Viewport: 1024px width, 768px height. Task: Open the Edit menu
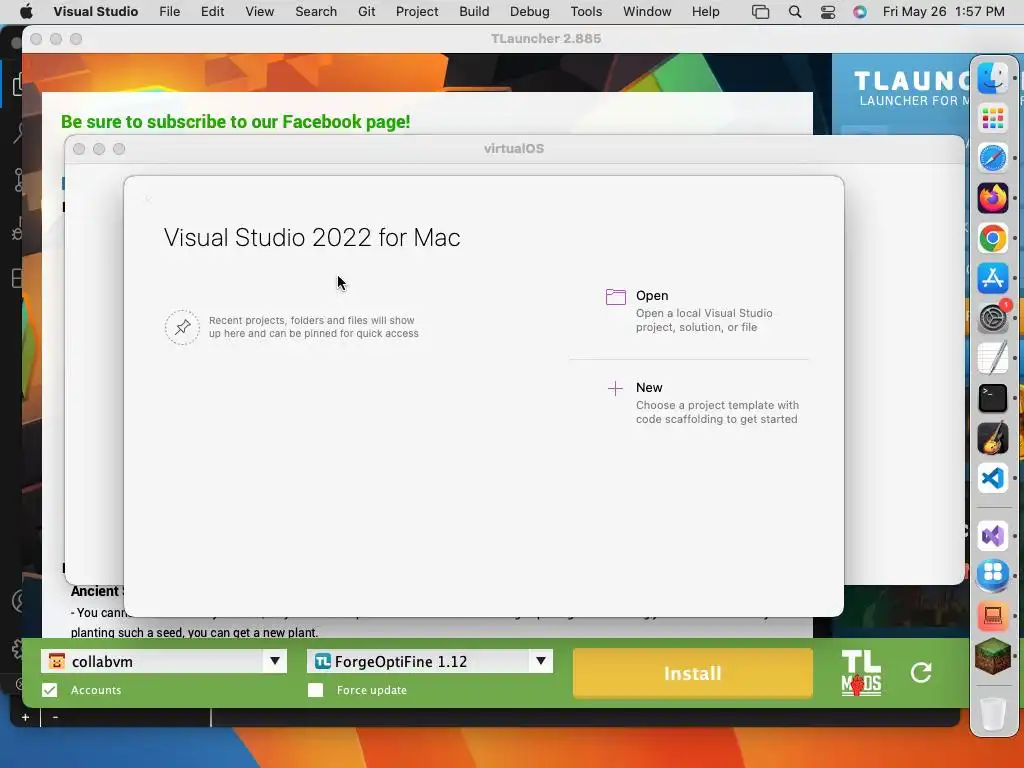coord(212,12)
